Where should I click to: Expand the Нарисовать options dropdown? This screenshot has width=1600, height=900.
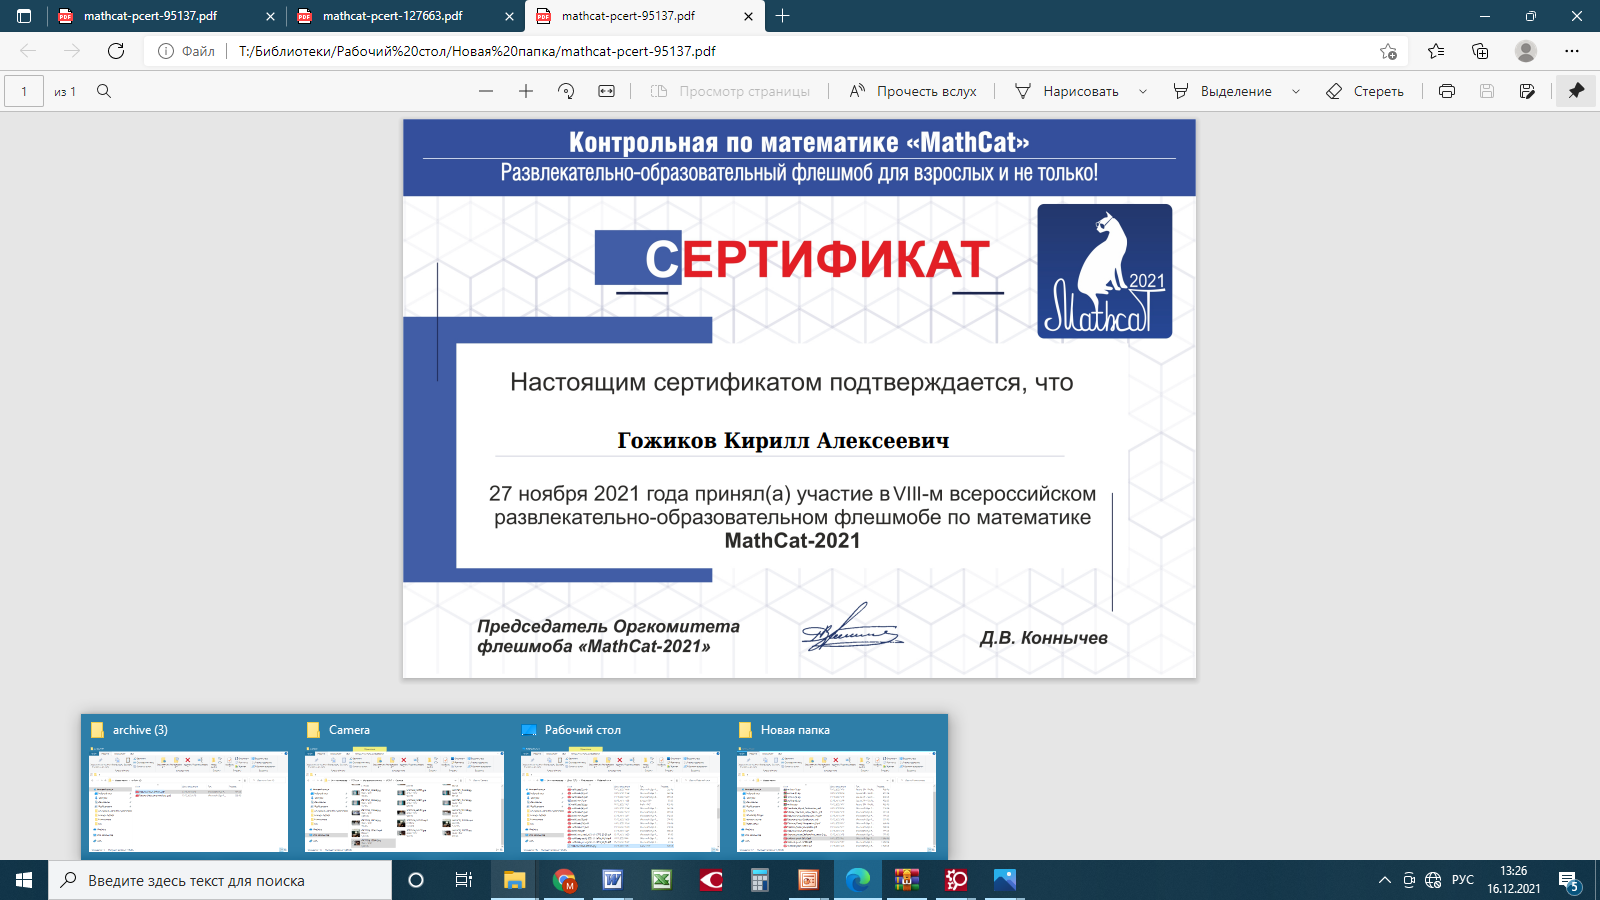(x=1143, y=91)
